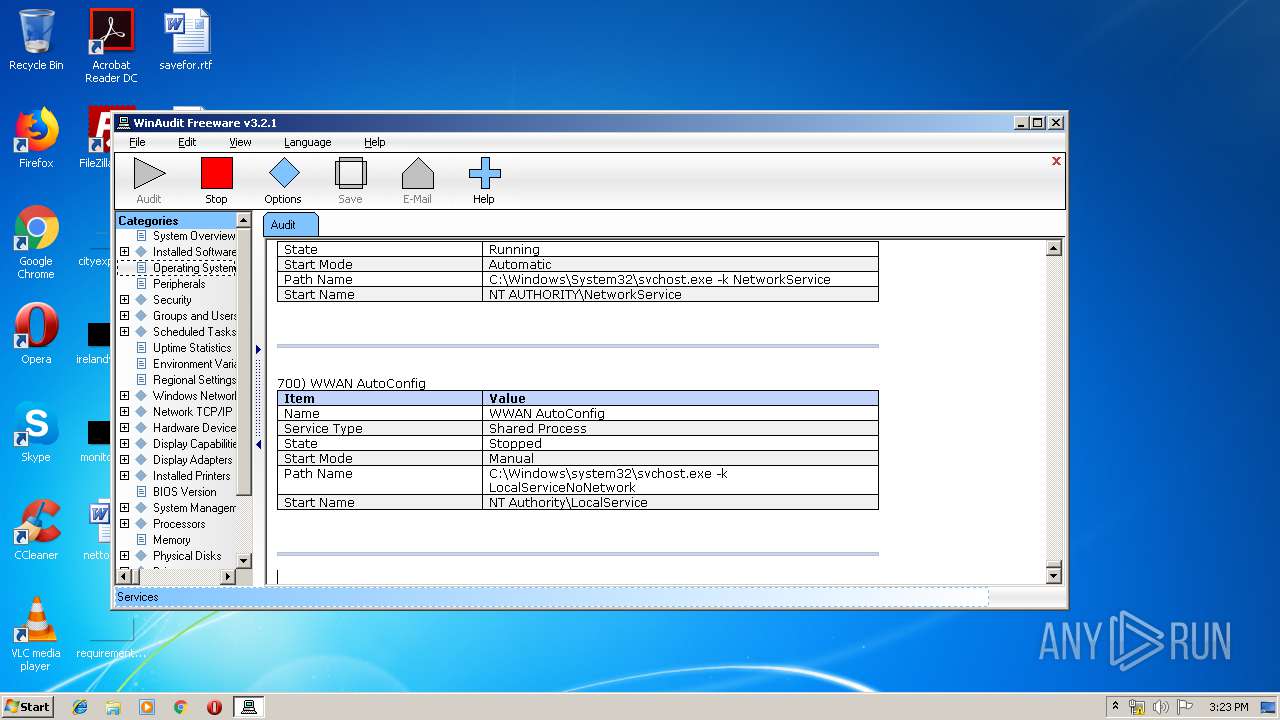Open Recycle Bin on the desktop

(x=36, y=40)
